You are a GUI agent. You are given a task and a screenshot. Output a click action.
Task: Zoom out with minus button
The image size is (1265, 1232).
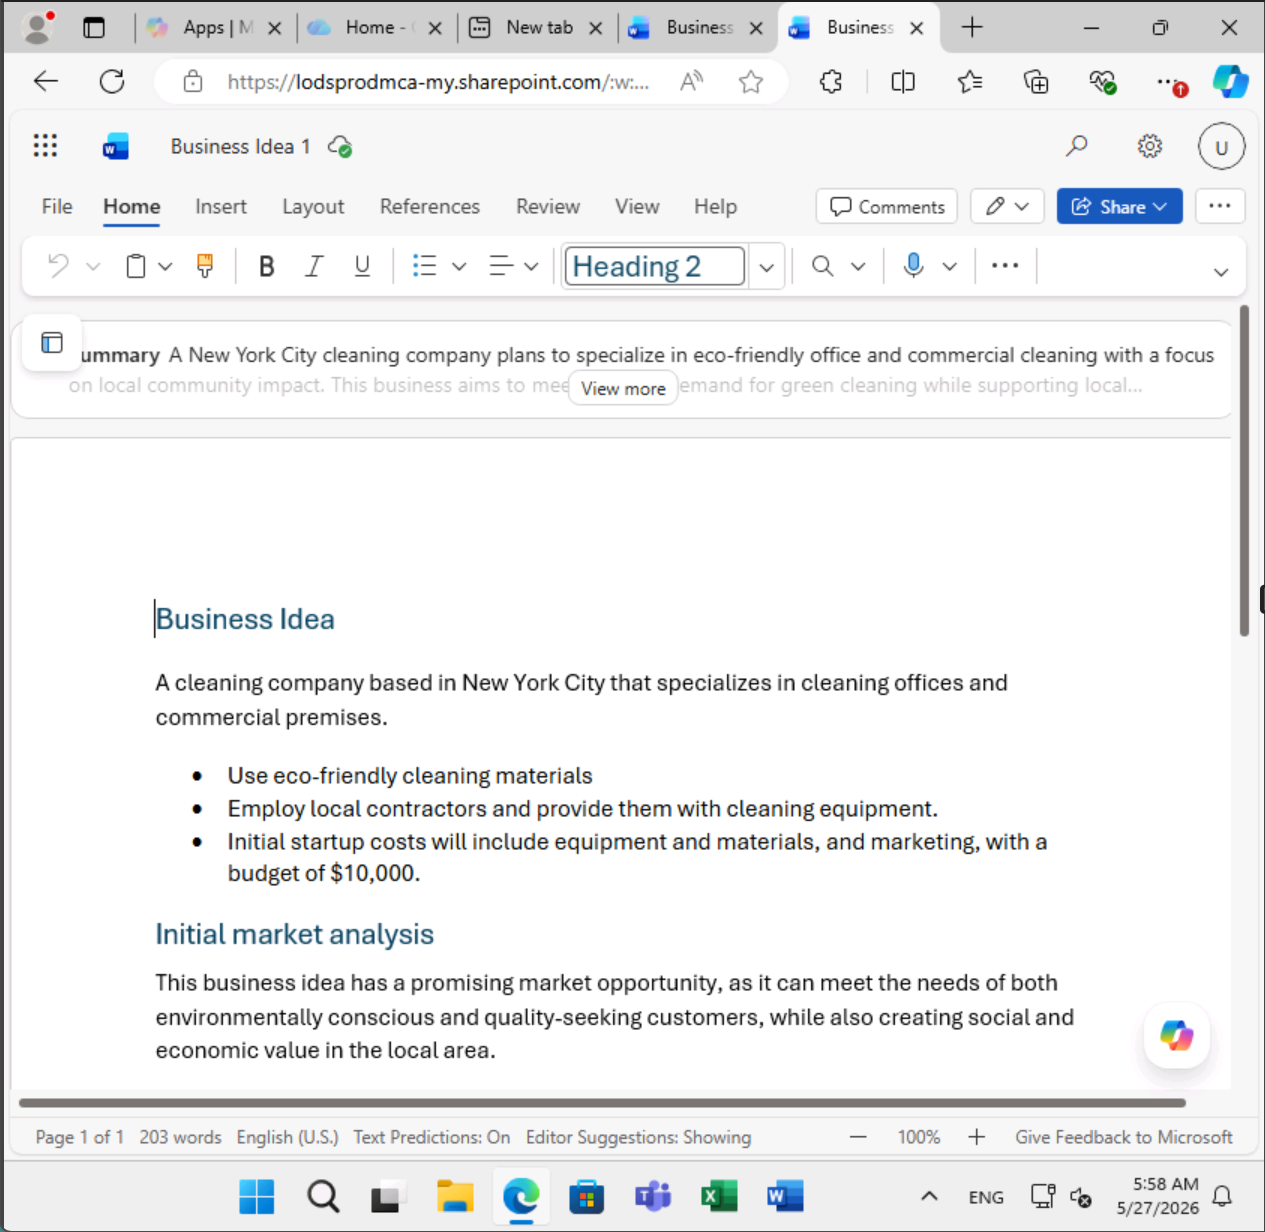(x=858, y=1137)
